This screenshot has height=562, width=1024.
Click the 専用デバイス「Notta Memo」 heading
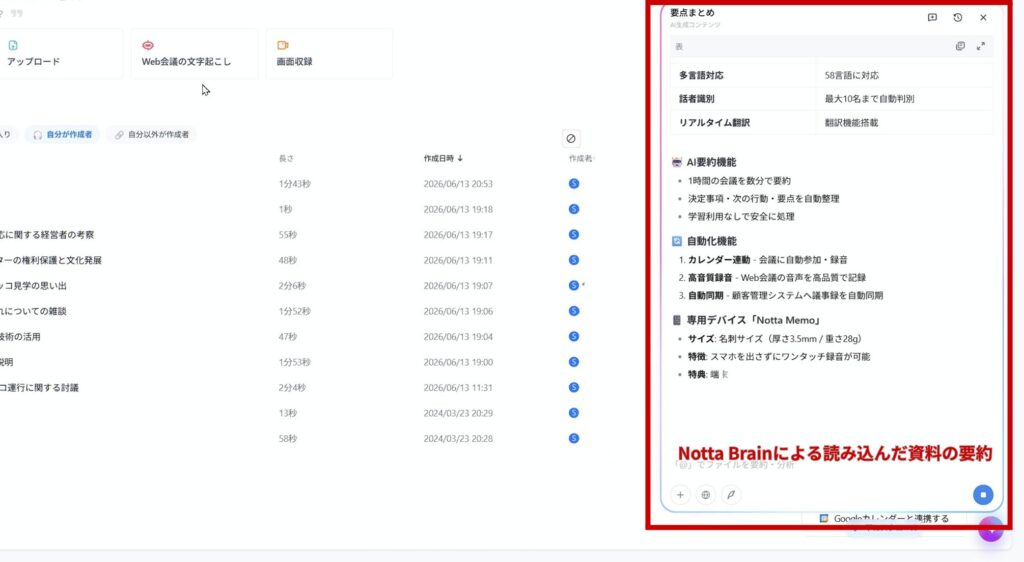(753, 320)
